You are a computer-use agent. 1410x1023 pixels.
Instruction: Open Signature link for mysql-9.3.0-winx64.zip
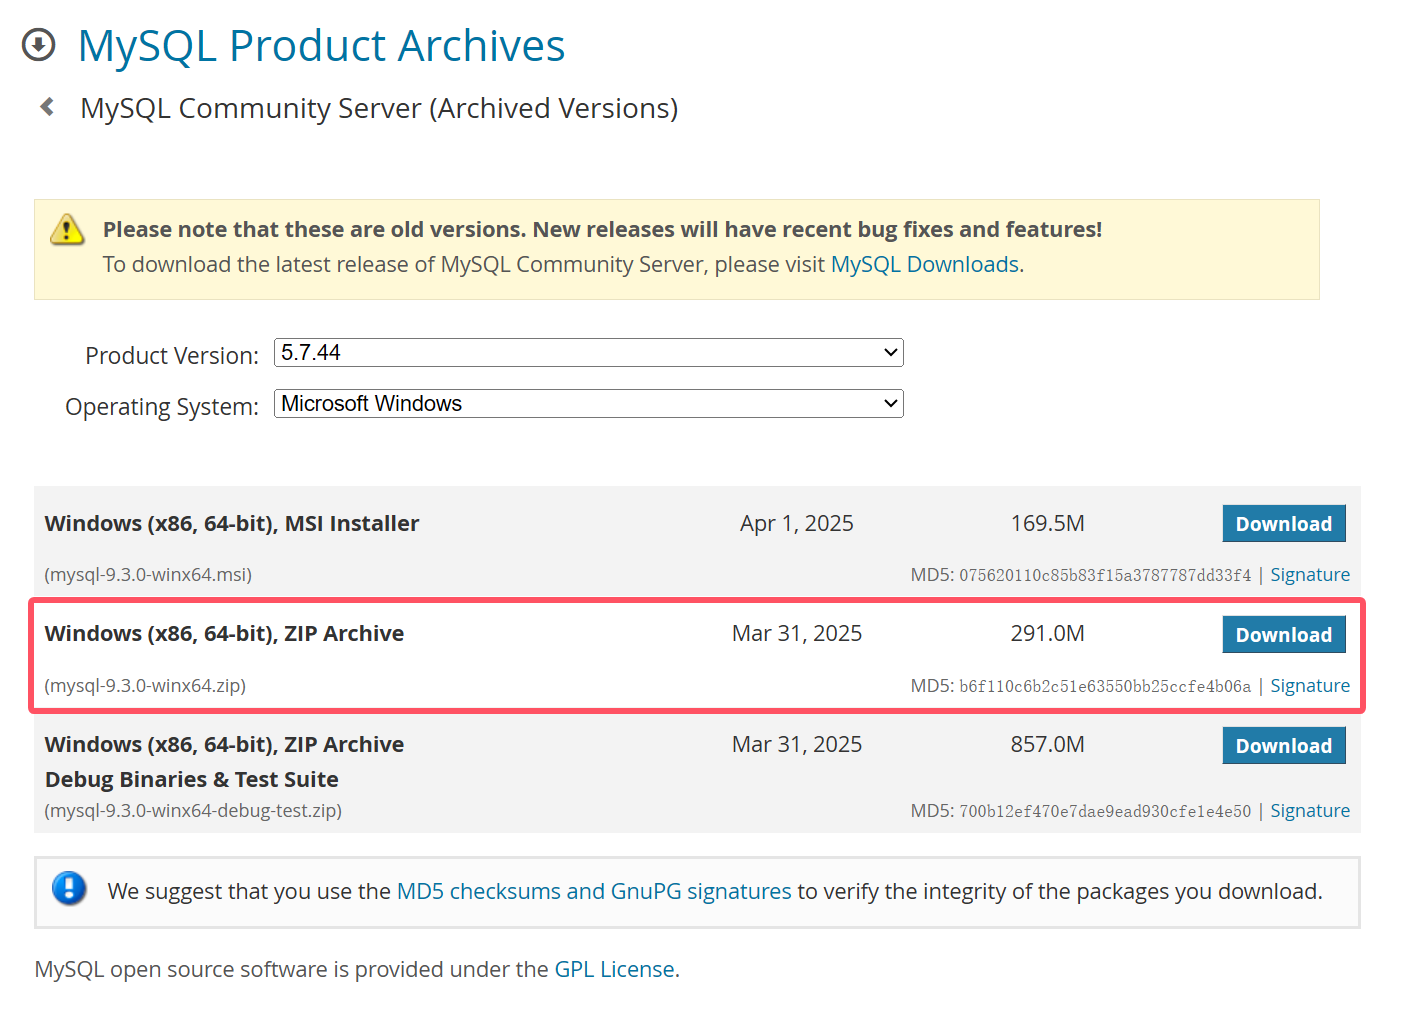coord(1309,686)
